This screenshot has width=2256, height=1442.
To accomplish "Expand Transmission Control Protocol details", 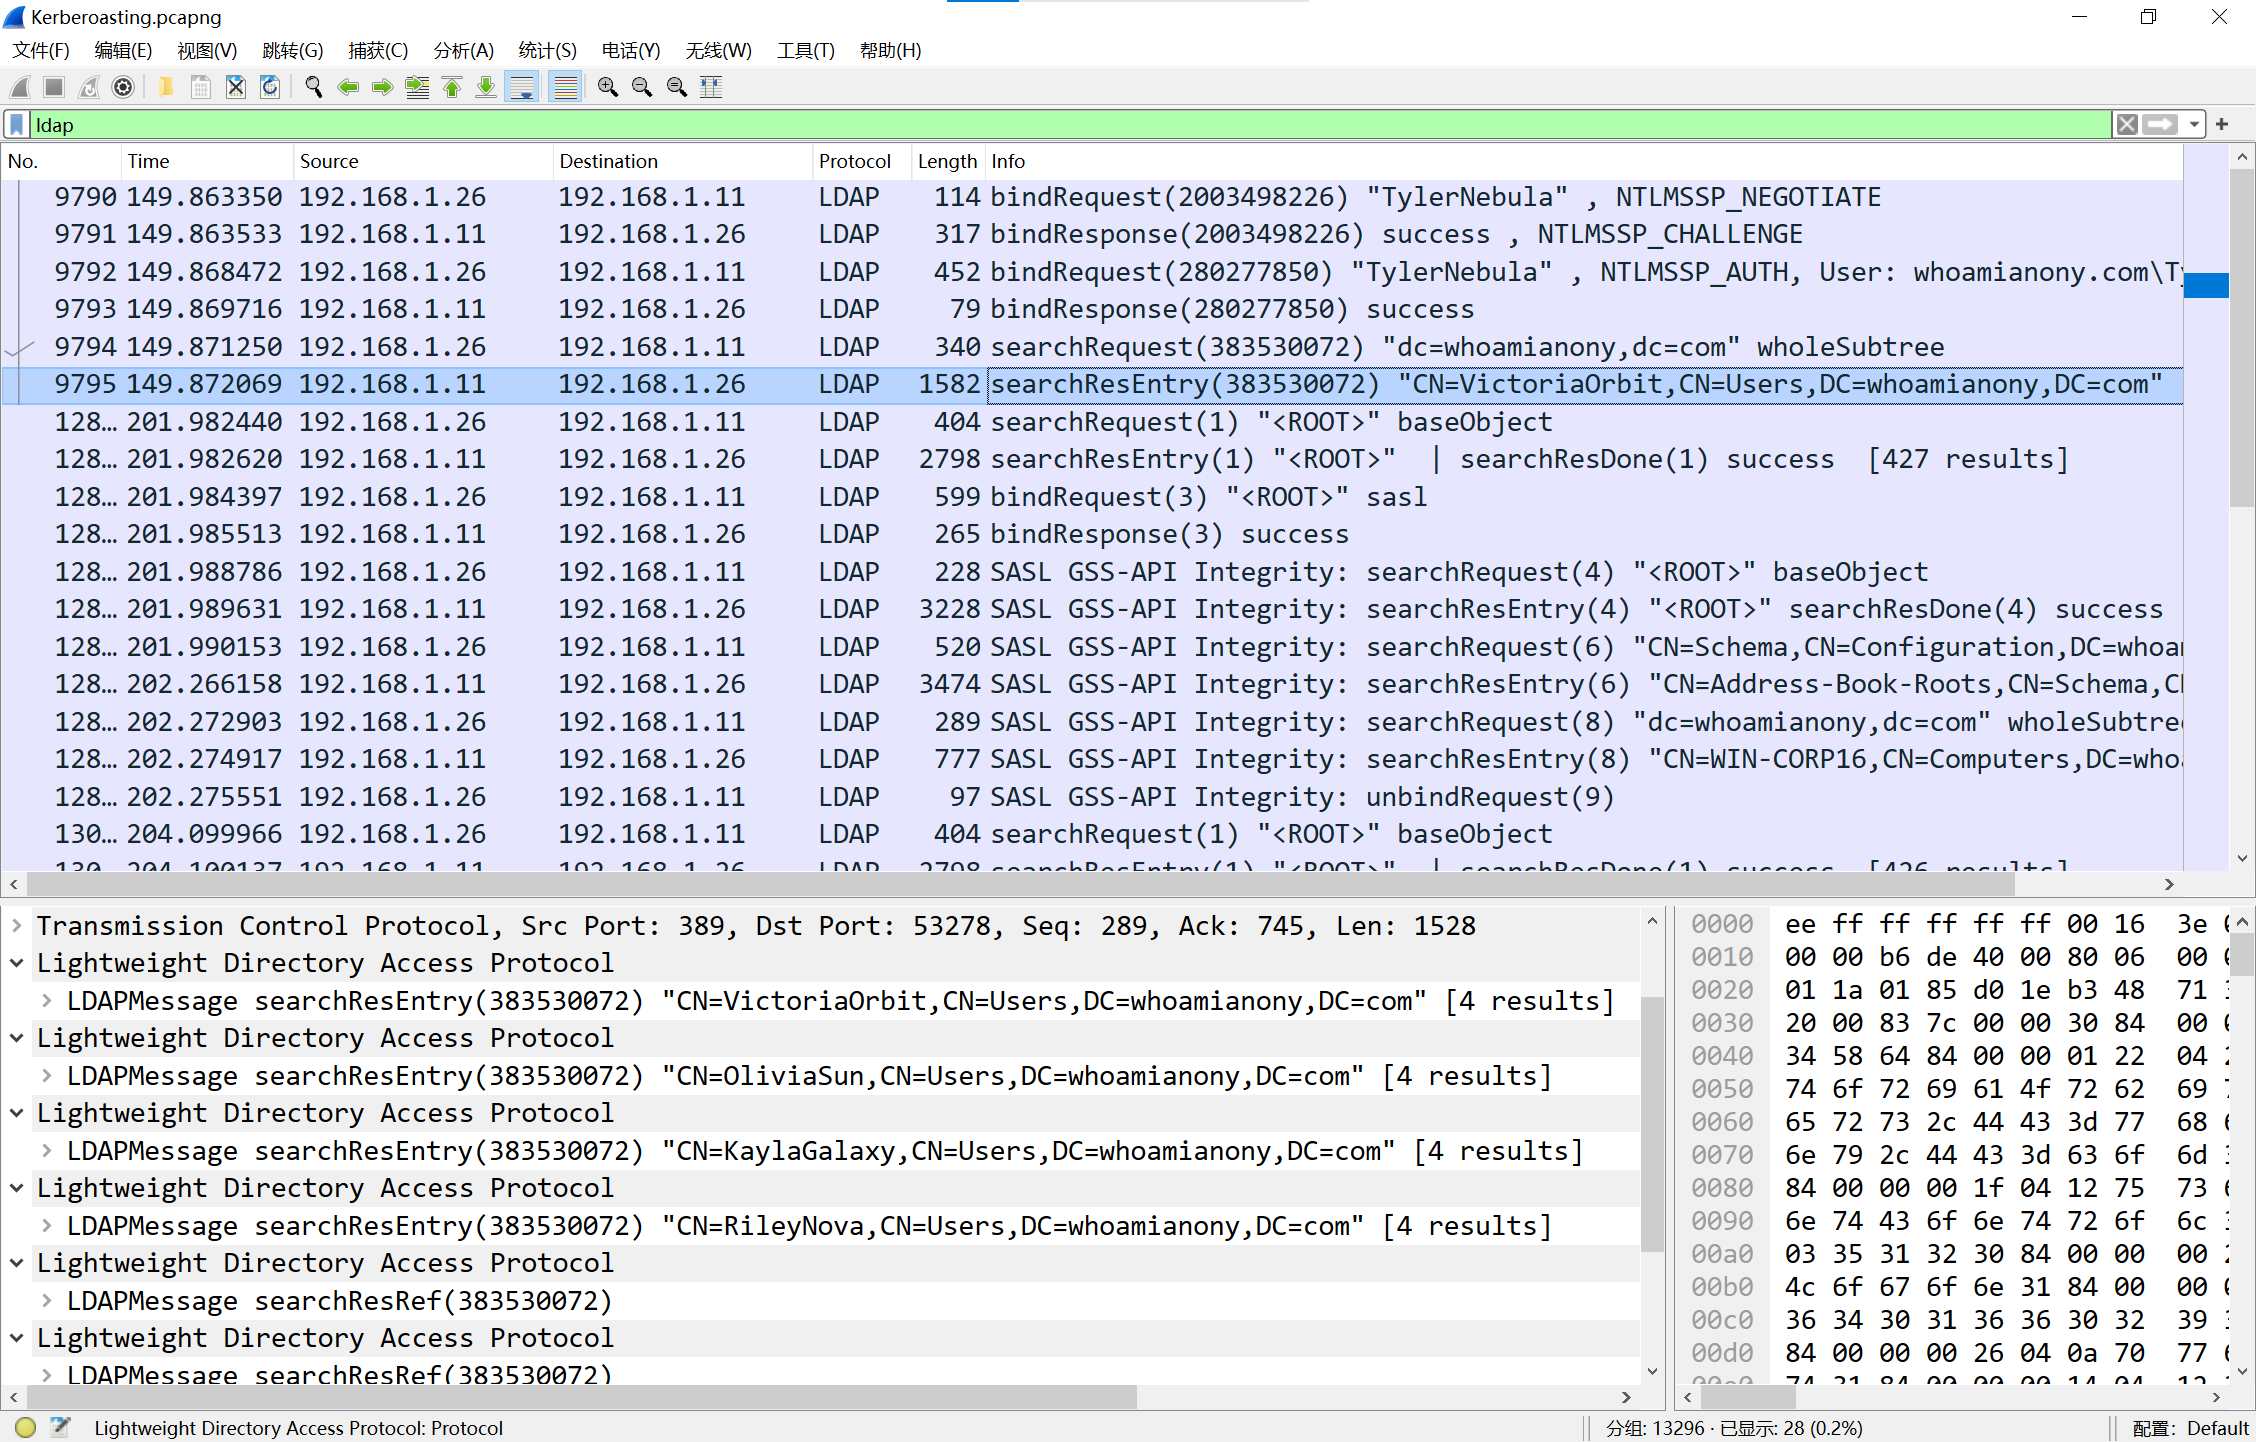I will (x=17, y=926).
